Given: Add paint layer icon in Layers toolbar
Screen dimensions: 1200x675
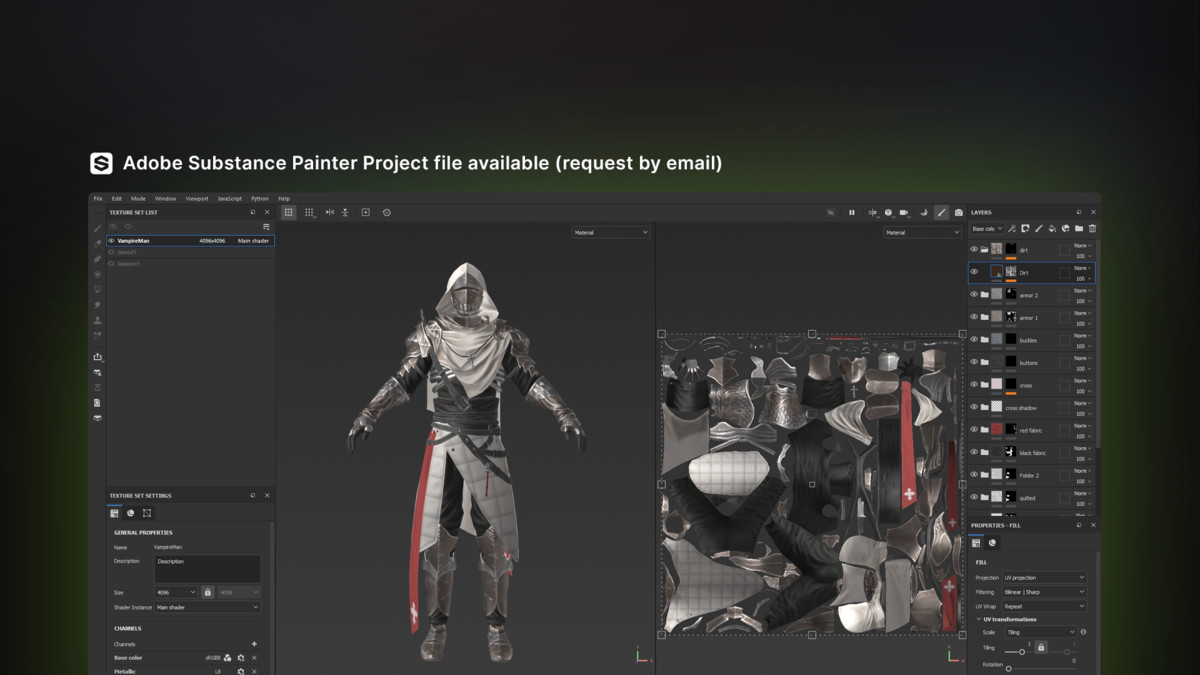Looking at the screenshot, I should [x=1039, y=229].
